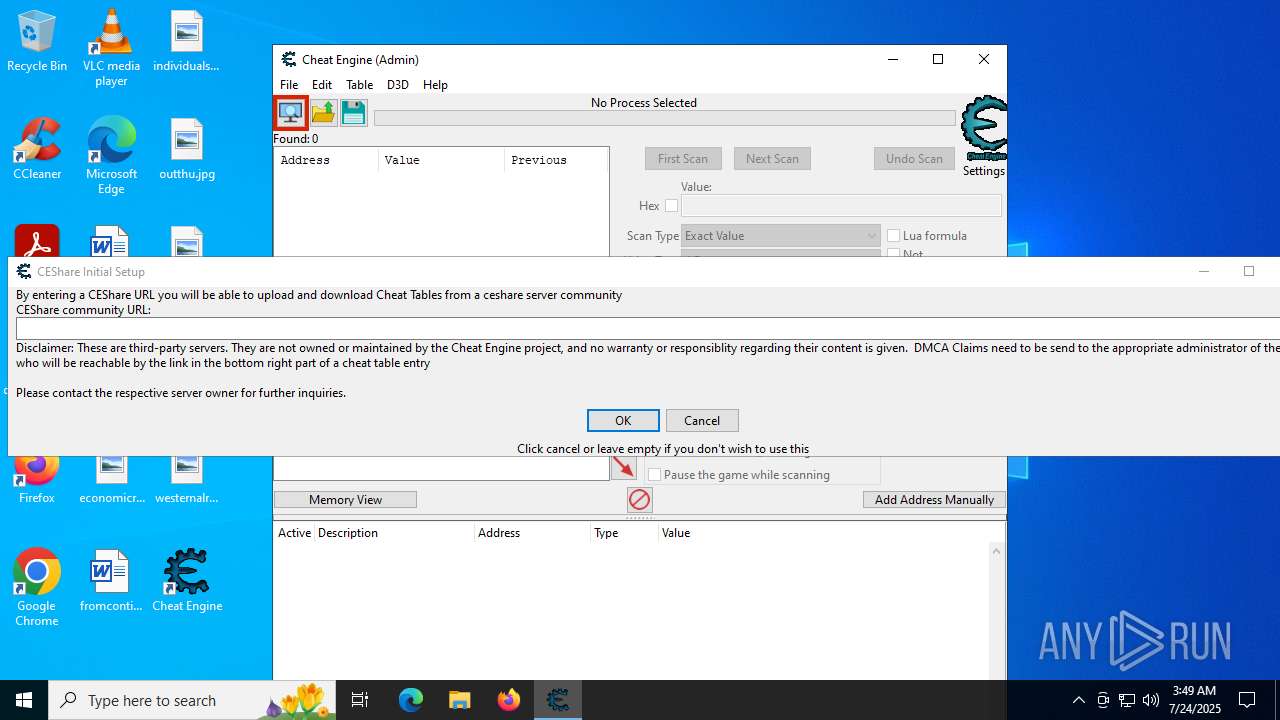Viewport: 1280px width, 720px height.
Task: Click the Undo Scan button
Action: click(914, 159)
